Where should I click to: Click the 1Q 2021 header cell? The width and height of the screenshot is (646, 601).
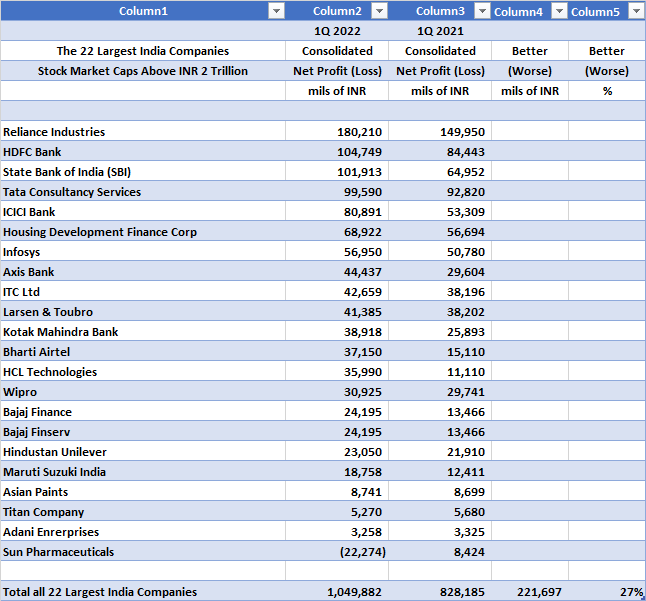(x=440, y=31)
